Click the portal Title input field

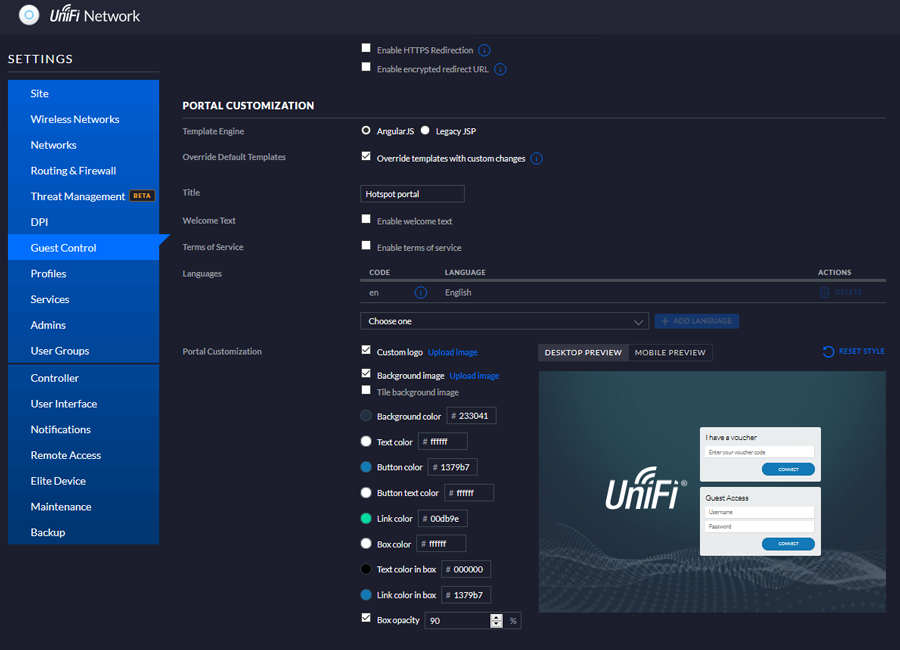click(x=412, y=194)
